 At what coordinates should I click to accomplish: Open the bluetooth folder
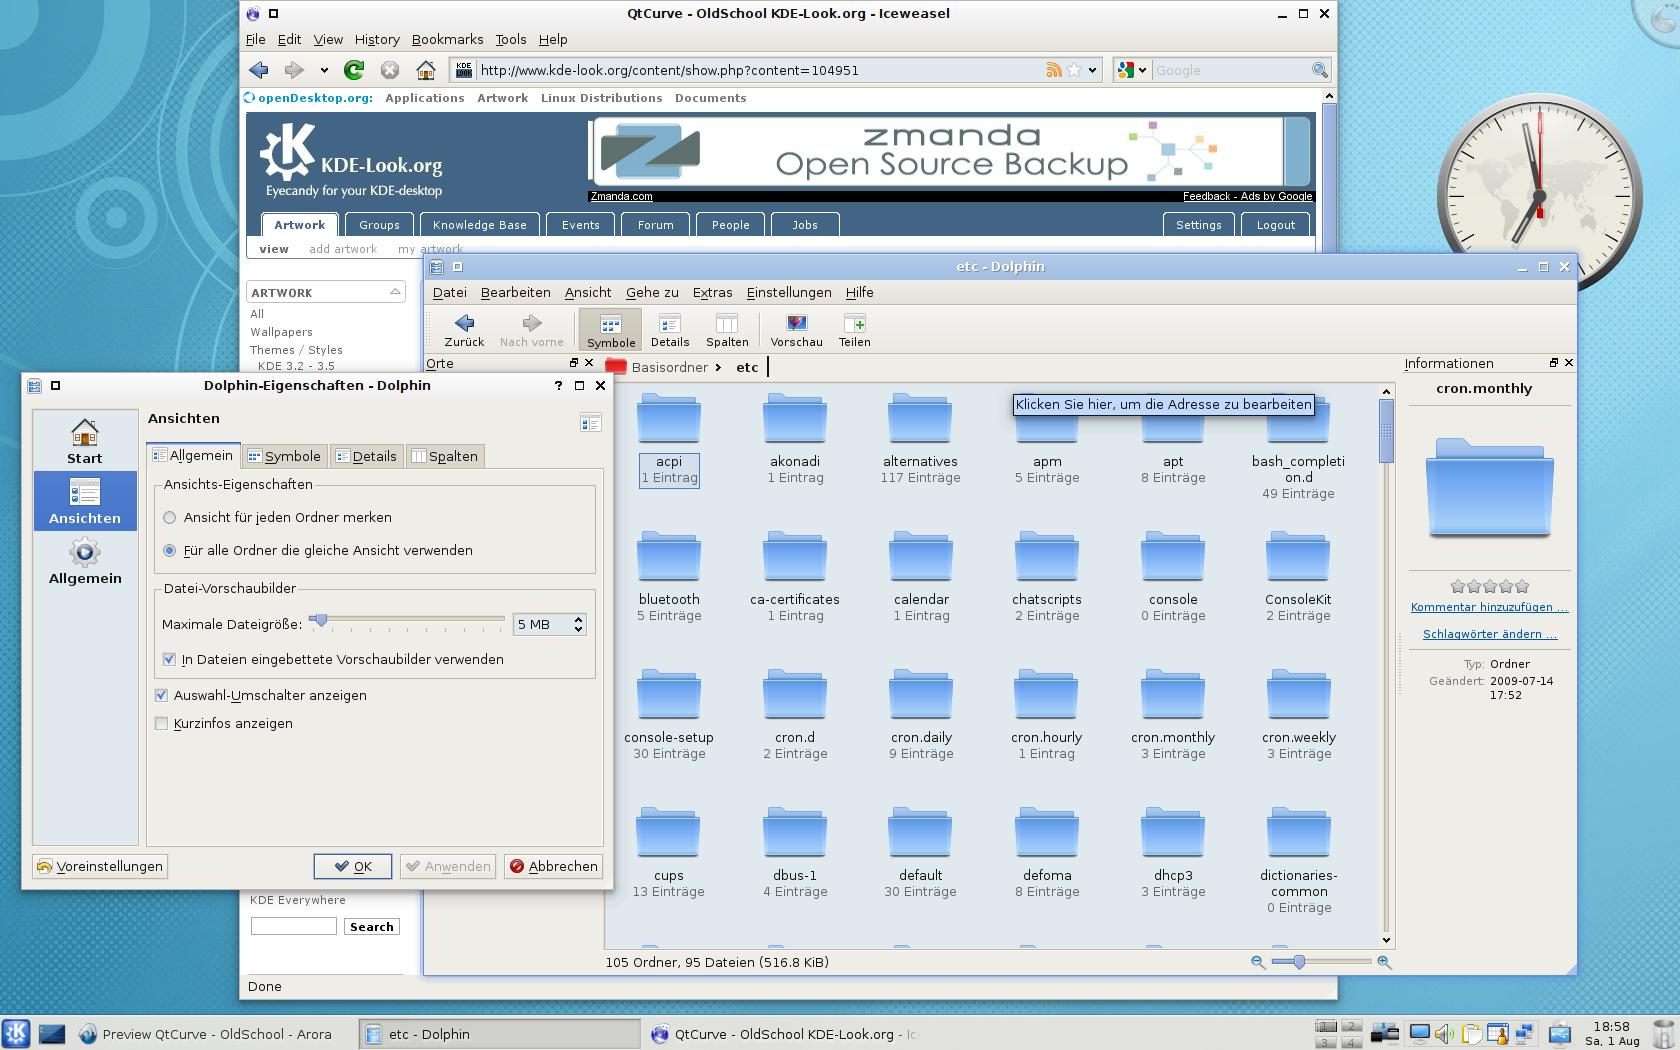pos(669,578)
